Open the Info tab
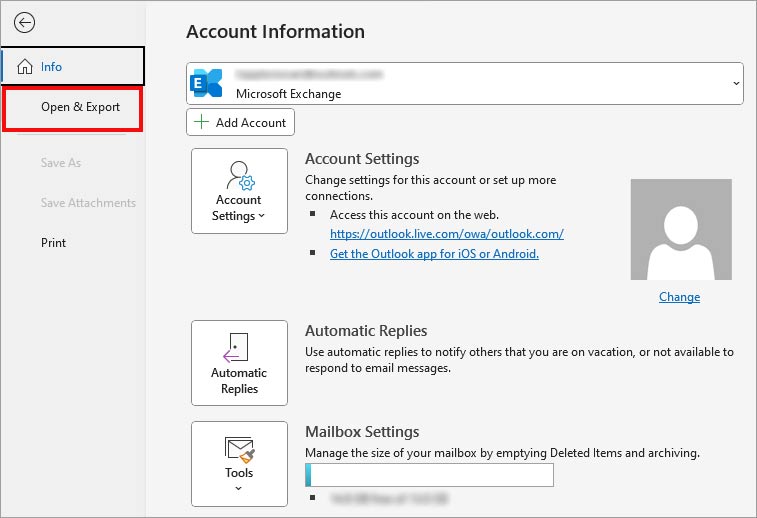Viewport: 757px width, 518px height. coord(73,66)
